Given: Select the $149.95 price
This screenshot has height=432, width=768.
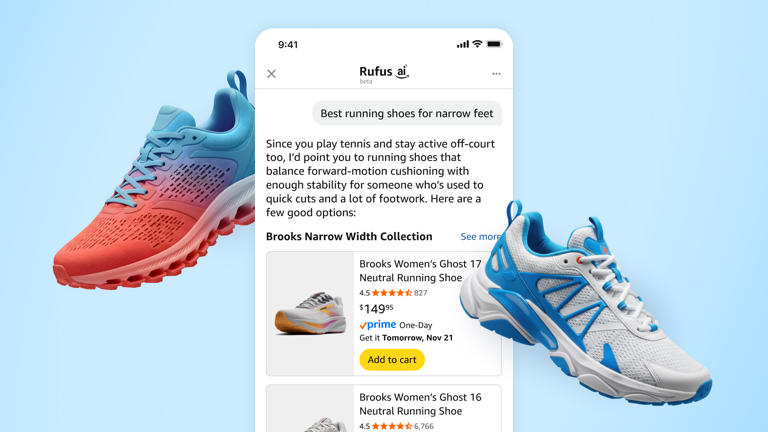Looking at the screenshot, I should [x=376, y=309].
